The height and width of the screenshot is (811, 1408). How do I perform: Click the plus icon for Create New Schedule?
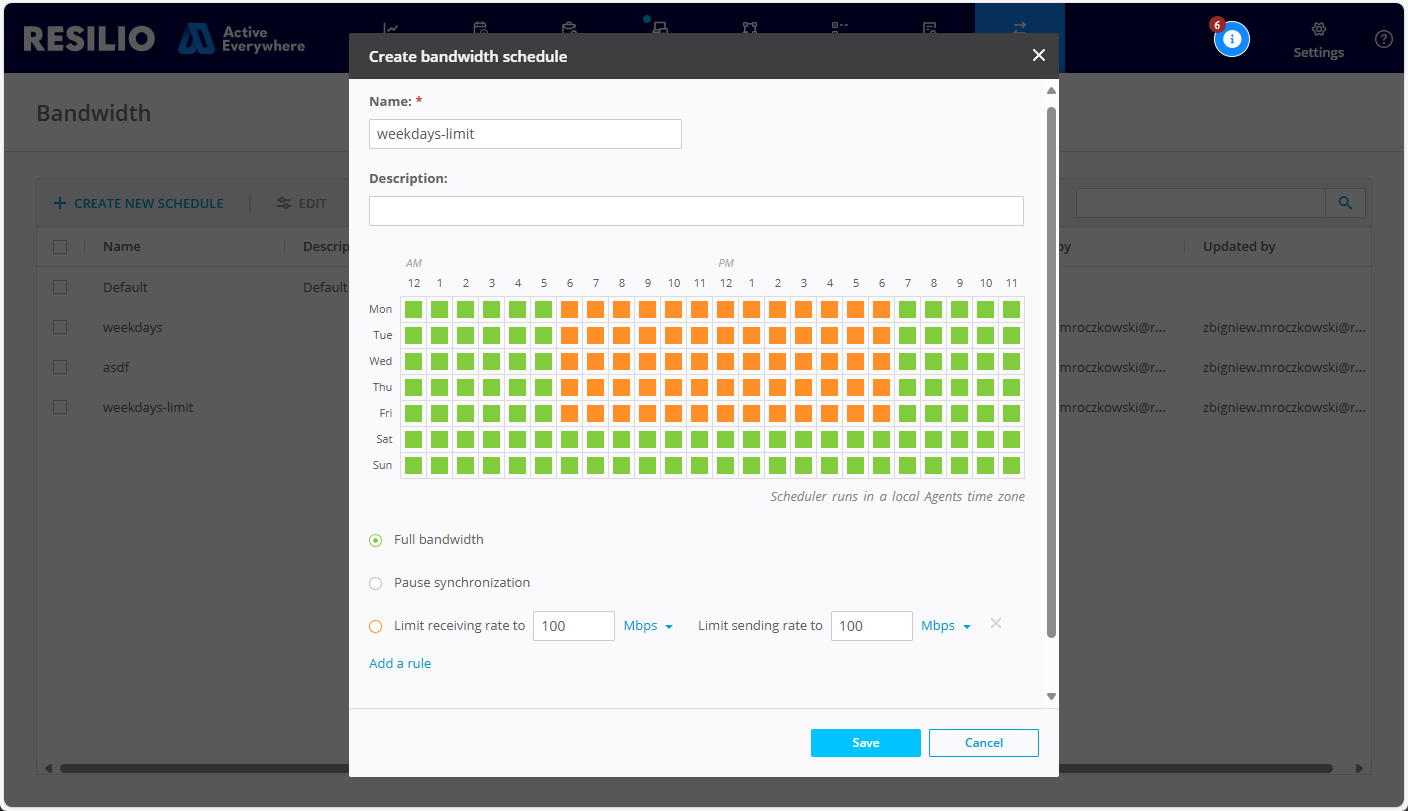click(60, 203)
